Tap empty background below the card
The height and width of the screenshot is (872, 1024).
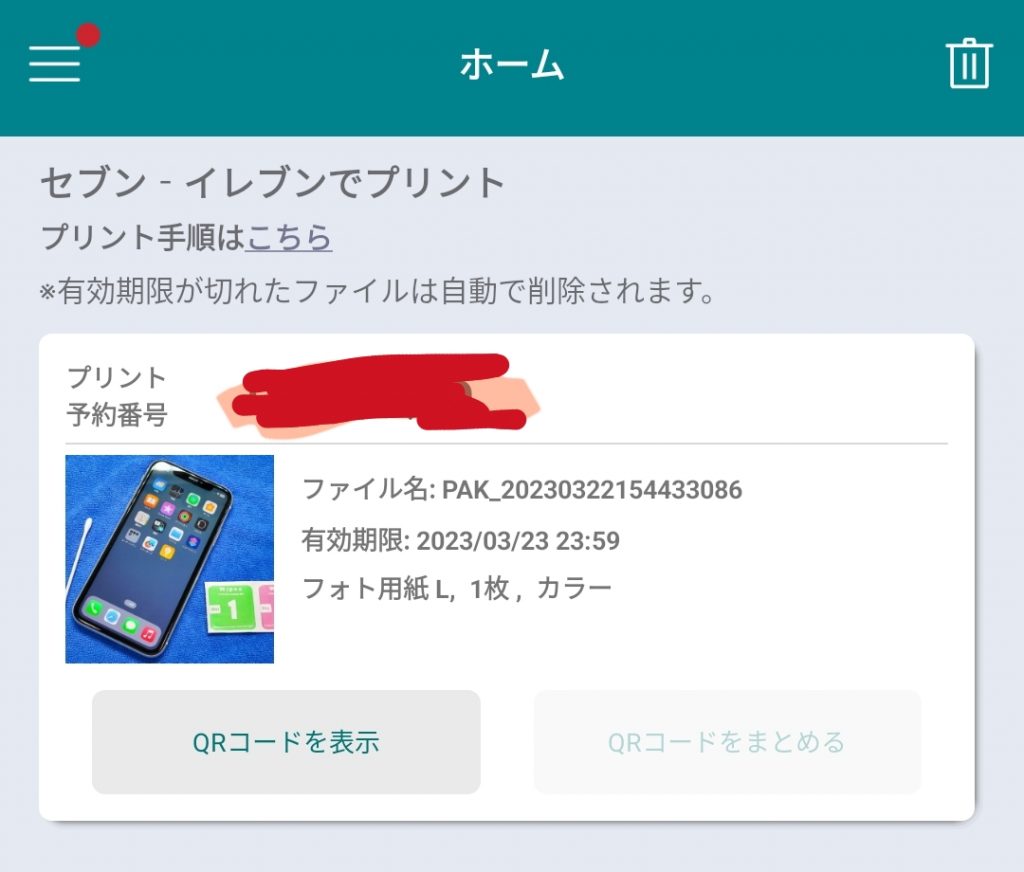pos(512,848)
